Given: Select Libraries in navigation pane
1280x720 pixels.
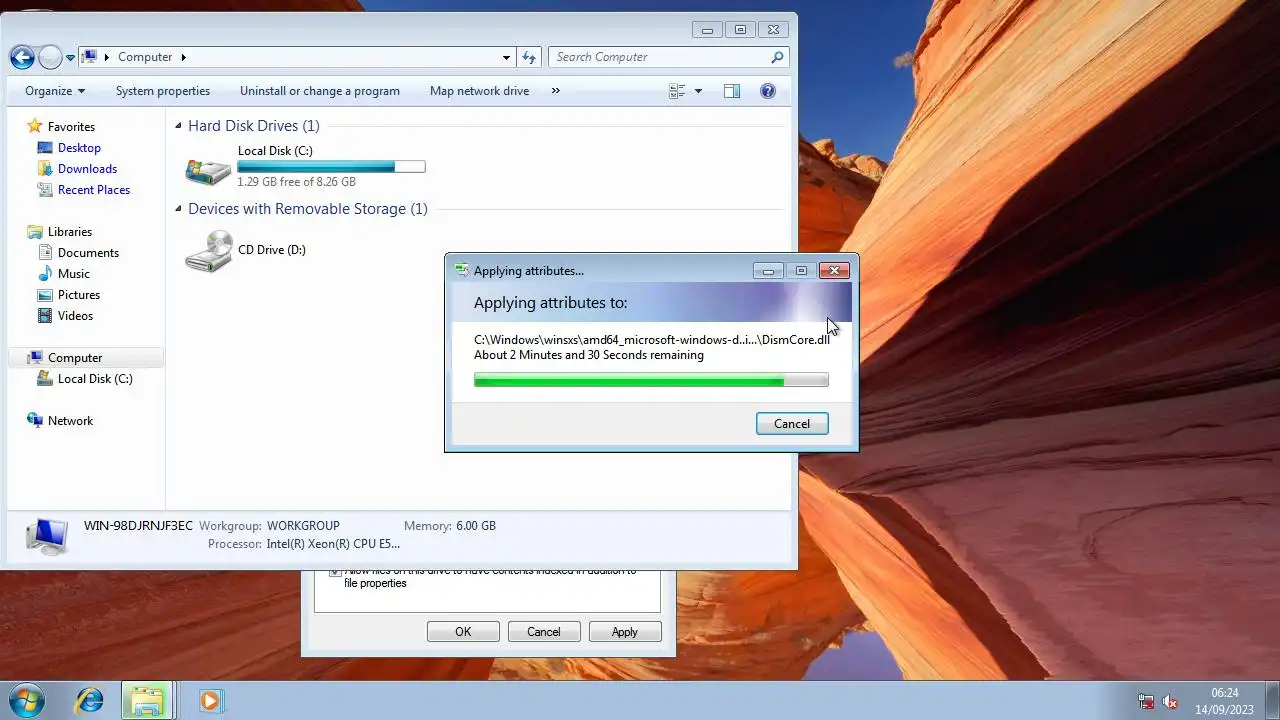Looking at the screenshot, I should click(x=70, y=232).
